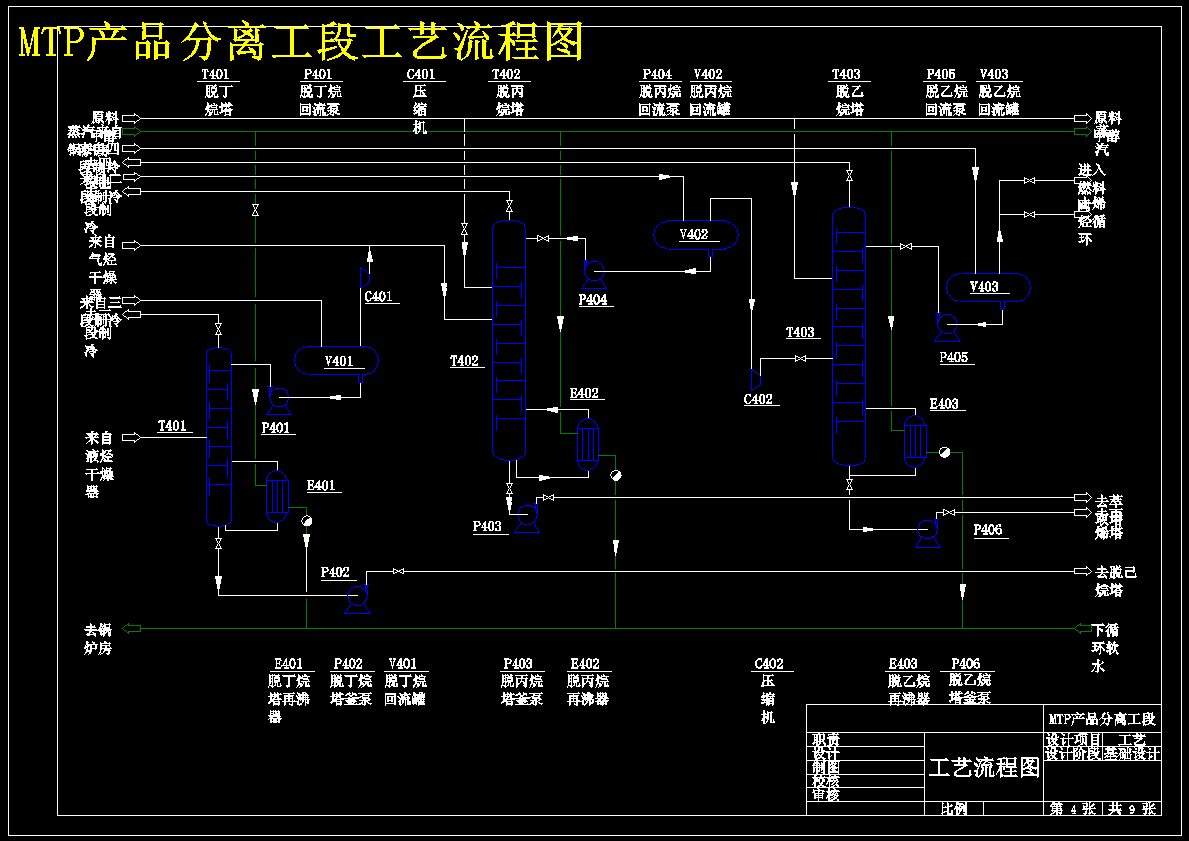Click the steam trap circle beside E401
The width and height of the screenshot is (1189, 841).
pos(306,521)
